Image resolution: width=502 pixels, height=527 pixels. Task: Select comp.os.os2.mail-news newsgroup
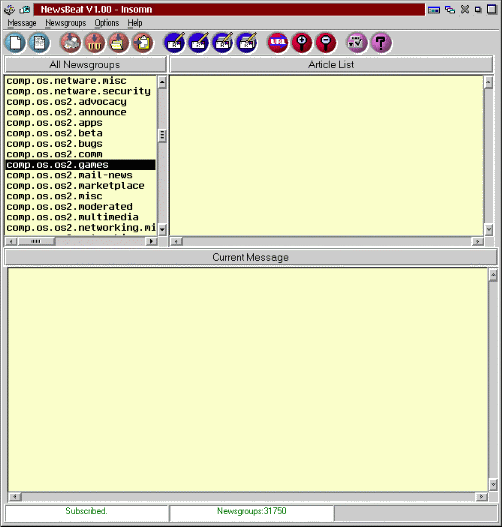click(80, 175)
